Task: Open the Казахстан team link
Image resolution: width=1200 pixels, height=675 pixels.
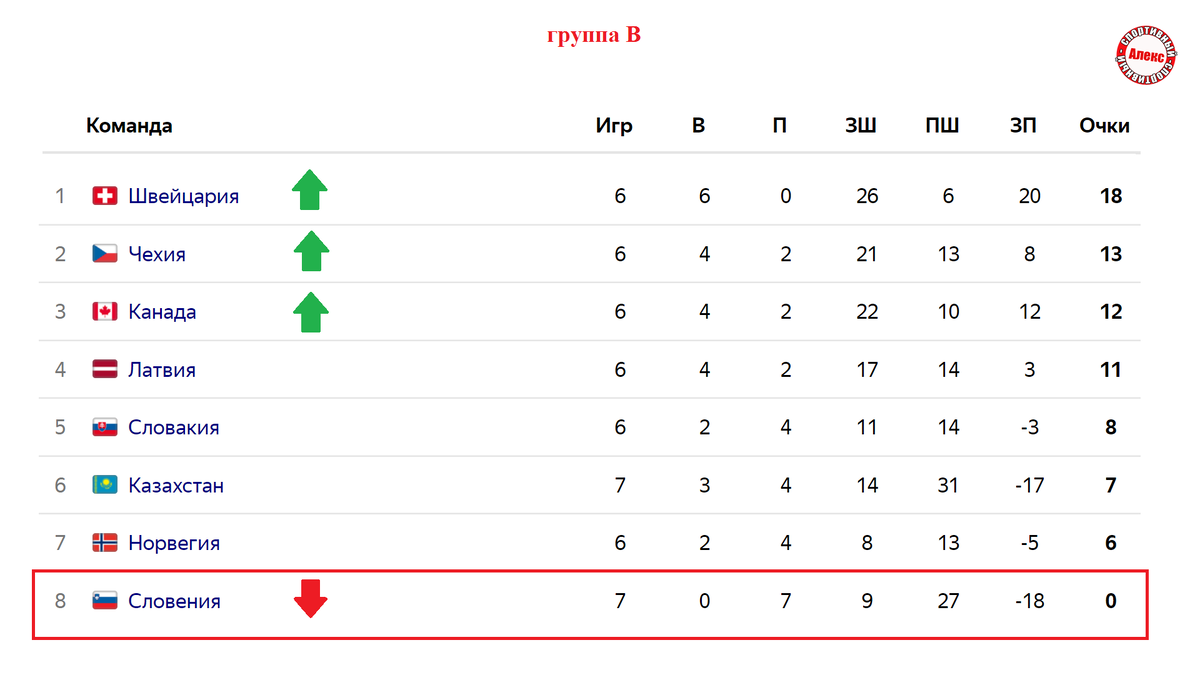Action: pos(176,486)
